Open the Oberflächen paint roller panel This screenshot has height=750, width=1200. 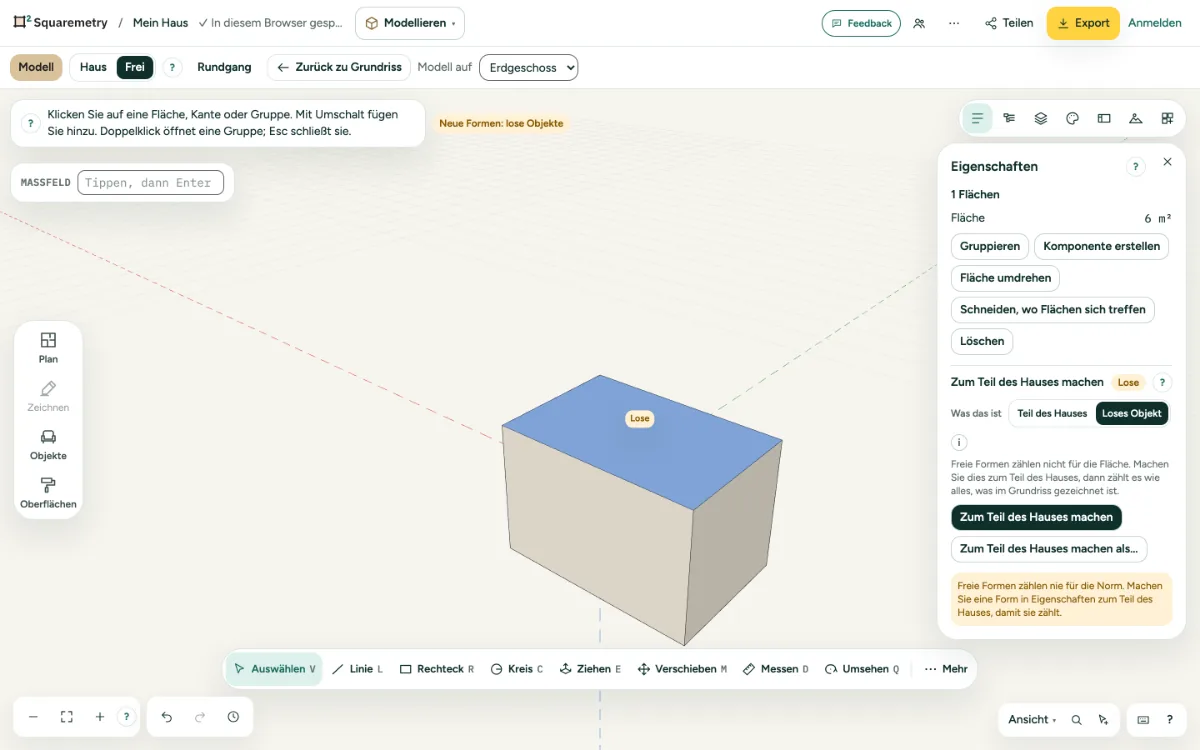point(48,493)
